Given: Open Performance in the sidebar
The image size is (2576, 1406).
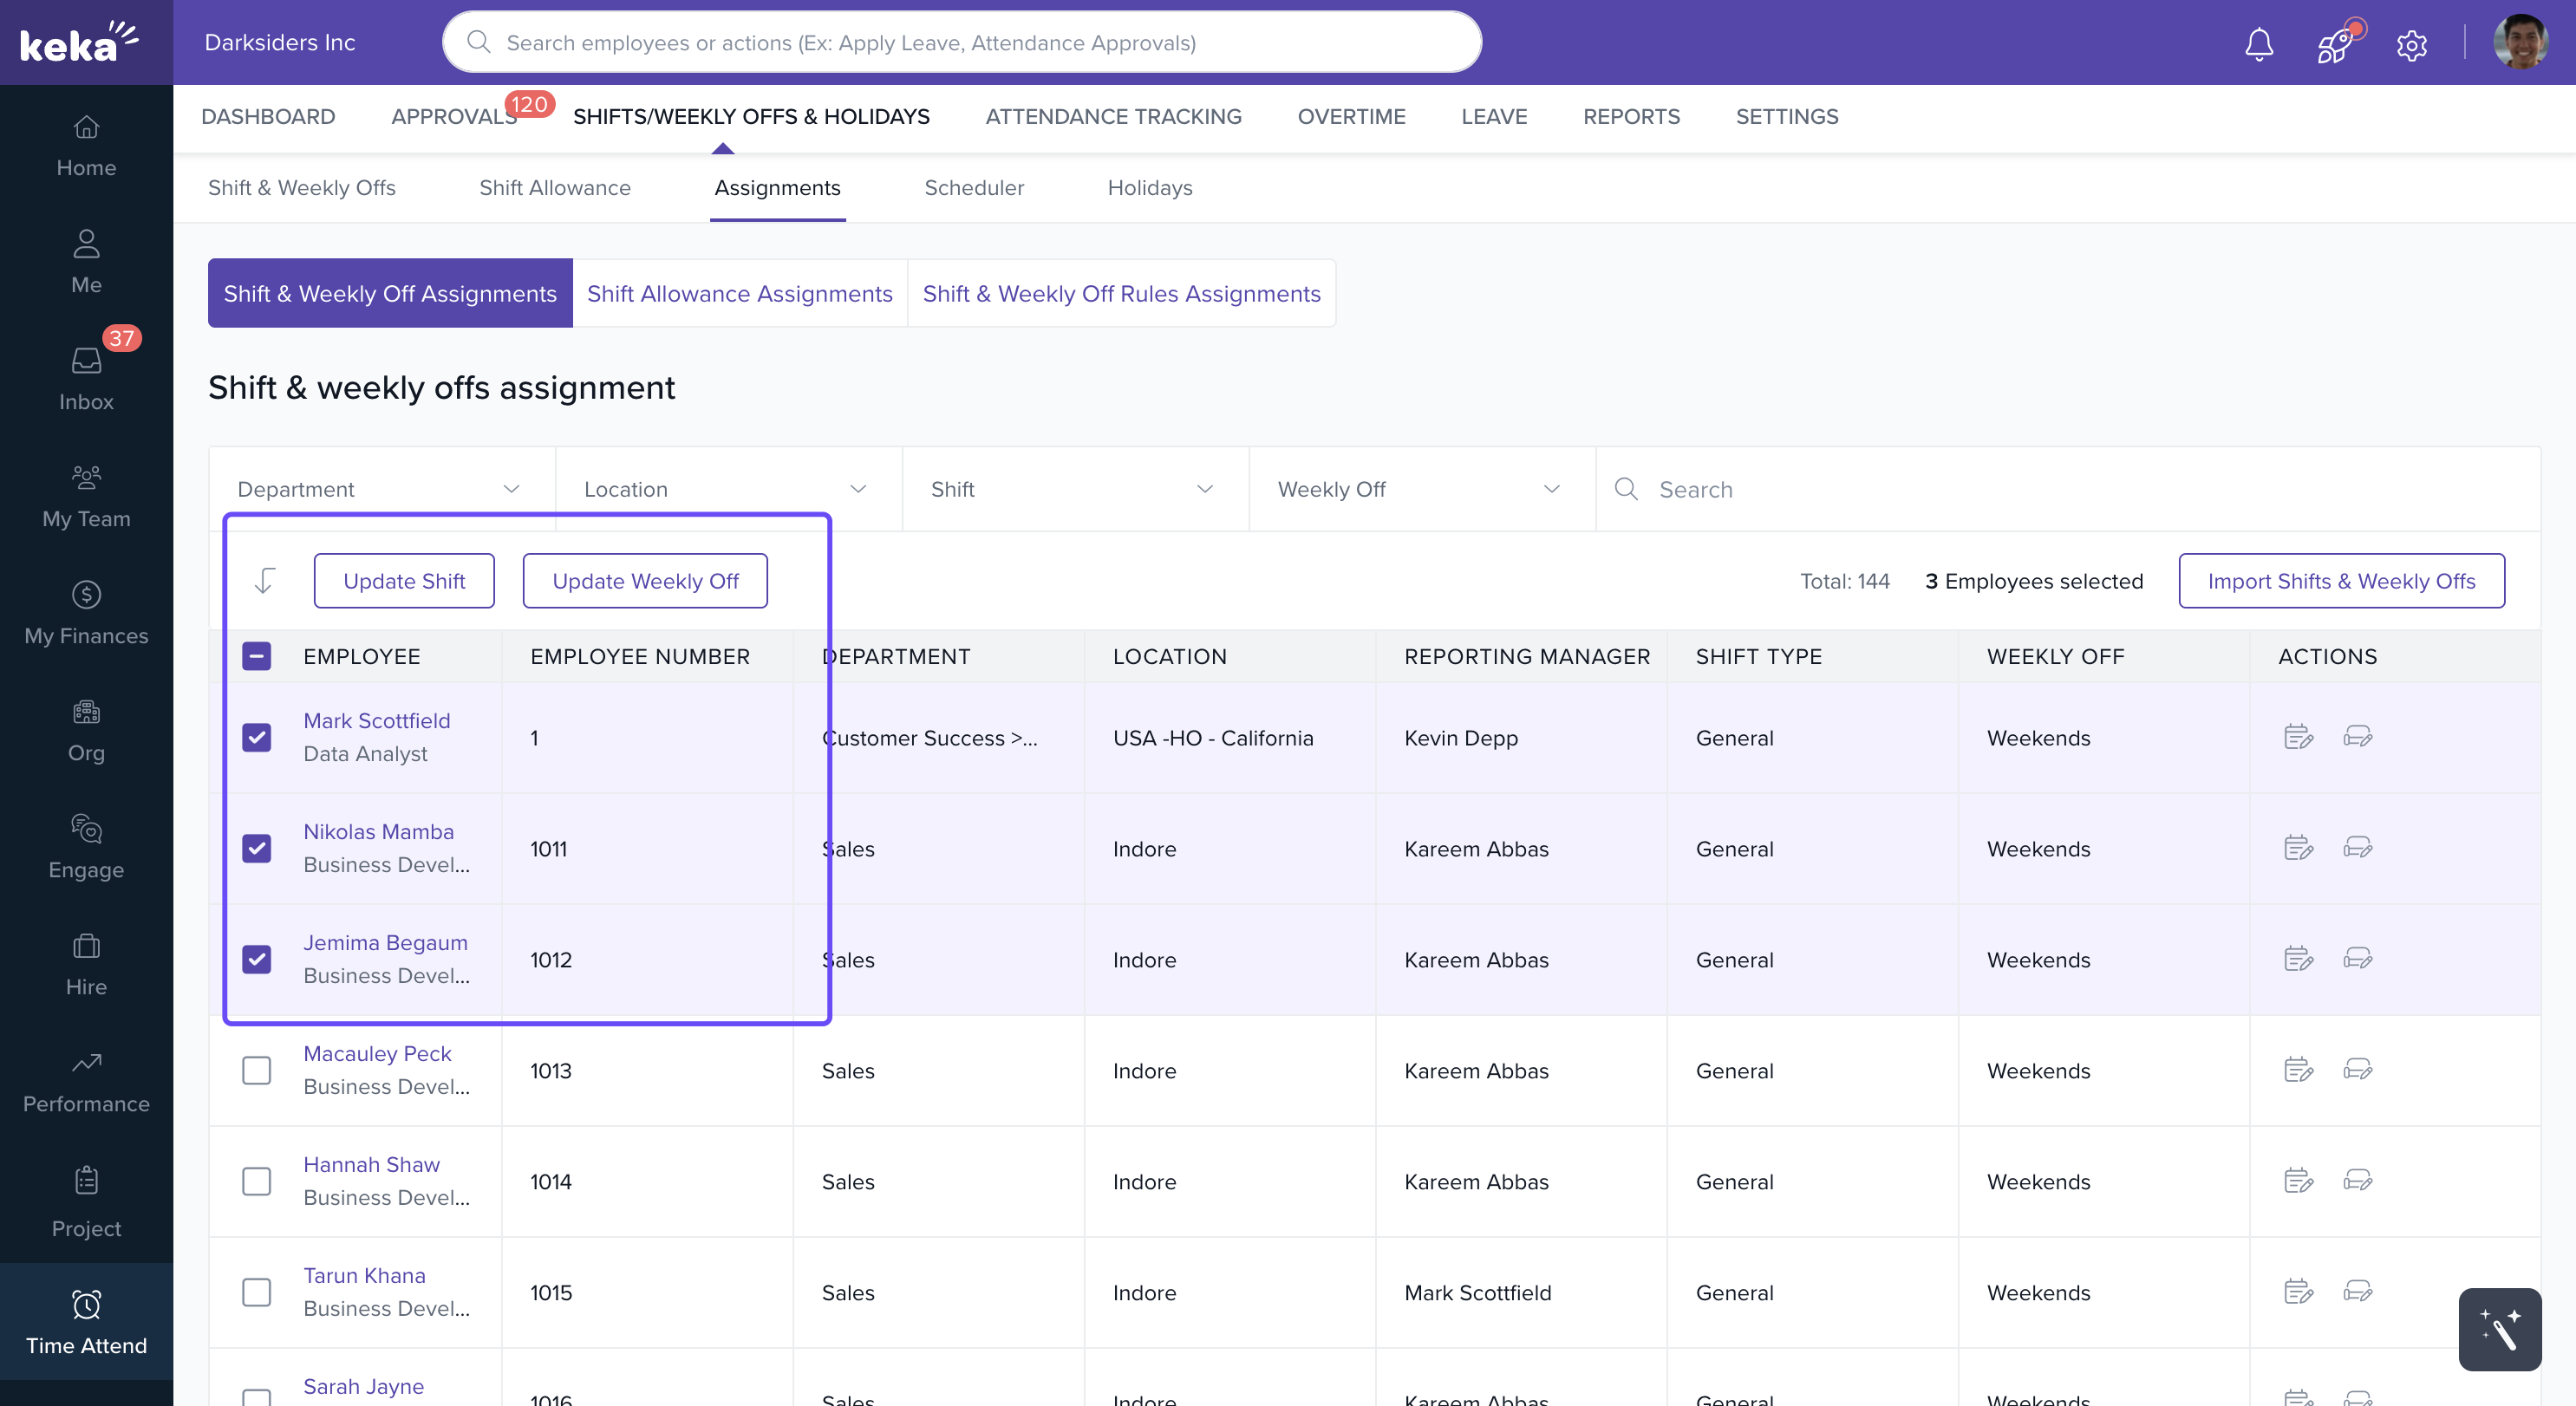Looking at the screenshot, I should point(86,1080).
